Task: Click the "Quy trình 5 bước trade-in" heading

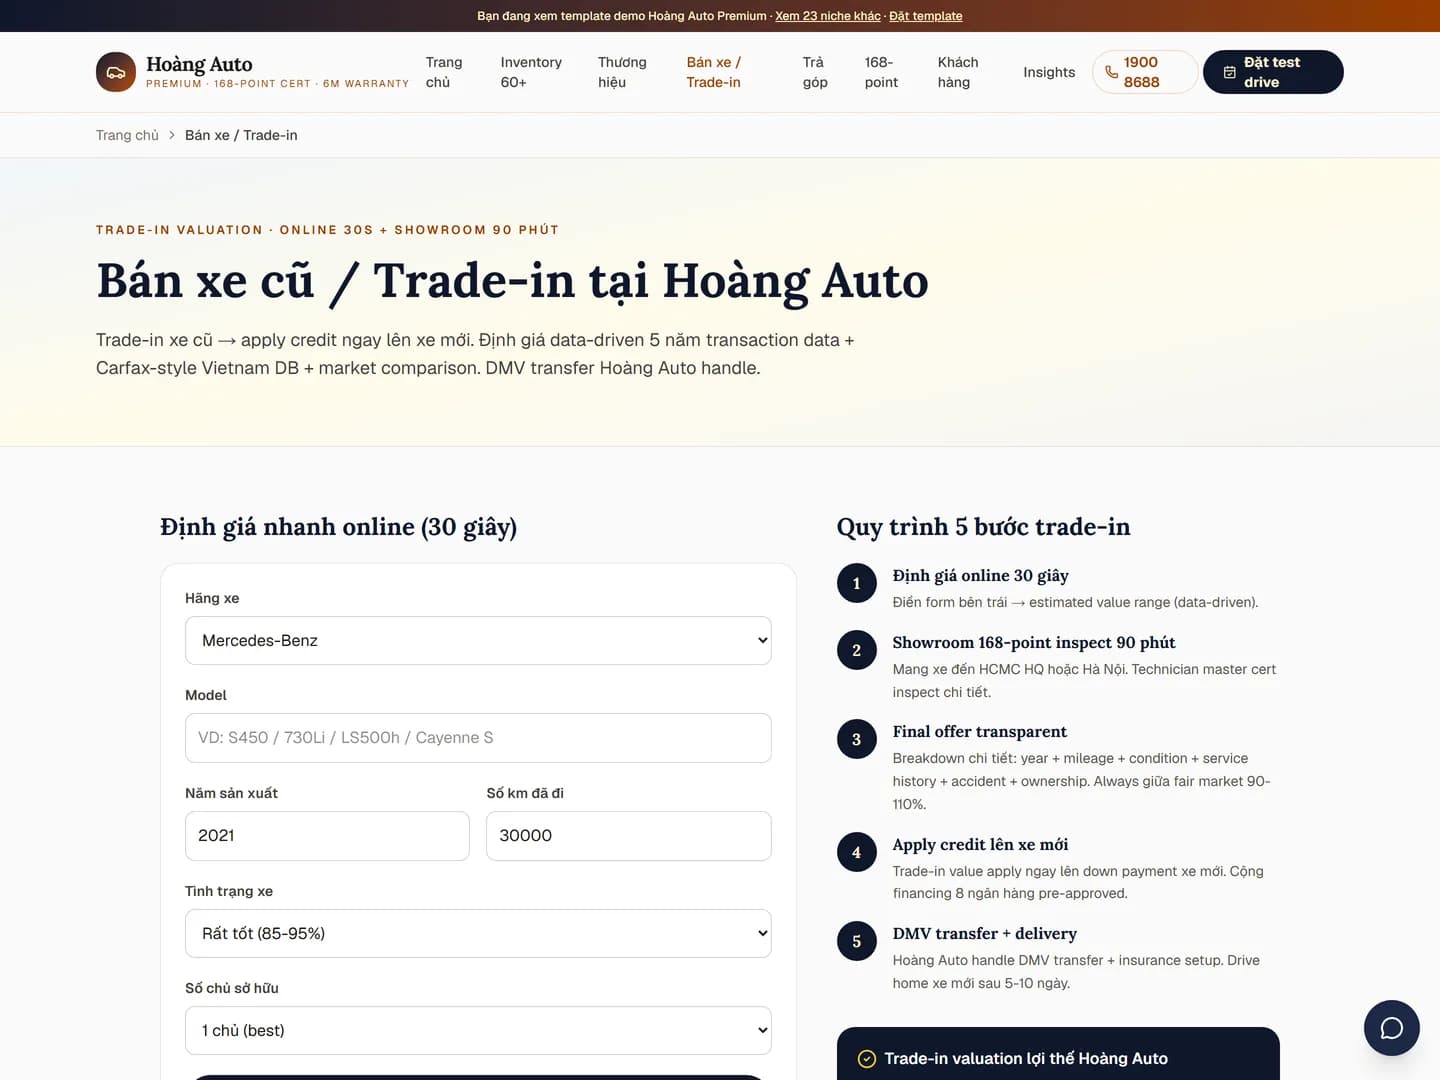Action: [x=984, y=527]
